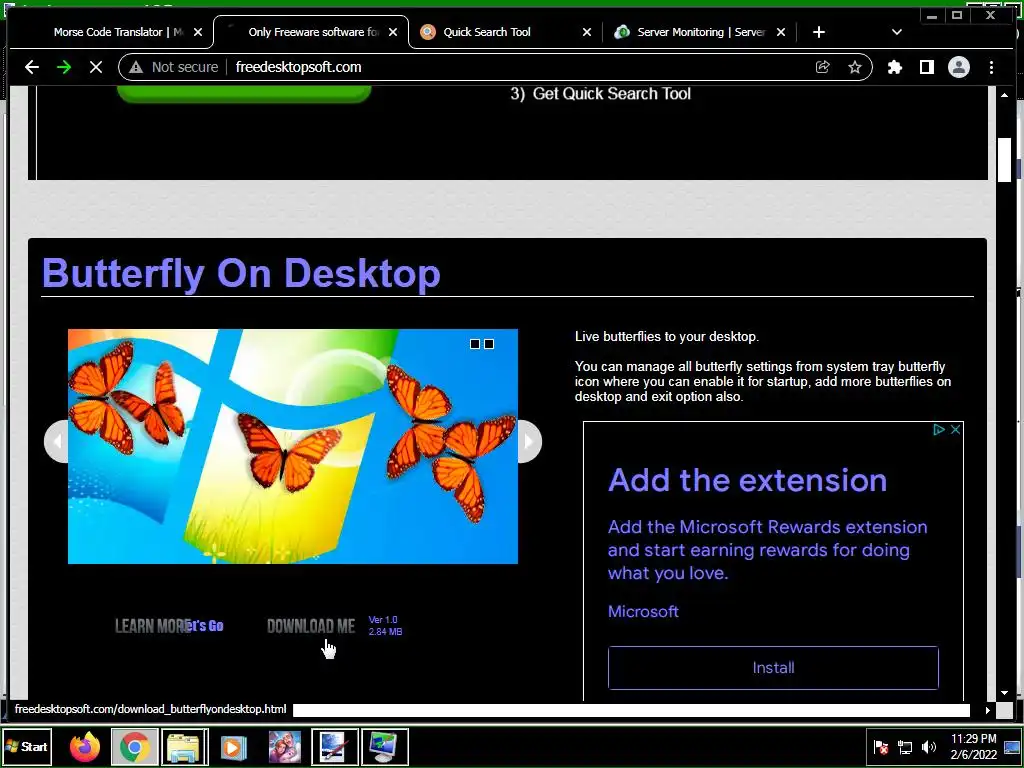The width and height of the screenshot is (1024, 768).
Task: Open the AdChoices triangle icon
Action: (x=938, y=429)
